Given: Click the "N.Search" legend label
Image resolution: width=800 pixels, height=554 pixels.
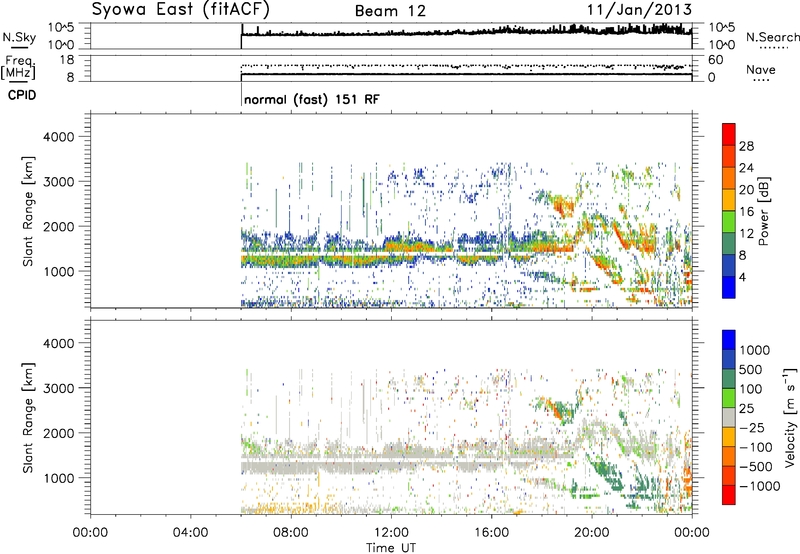Looking at the screenshot, I should pyautogui.click(x=772, y=37).
